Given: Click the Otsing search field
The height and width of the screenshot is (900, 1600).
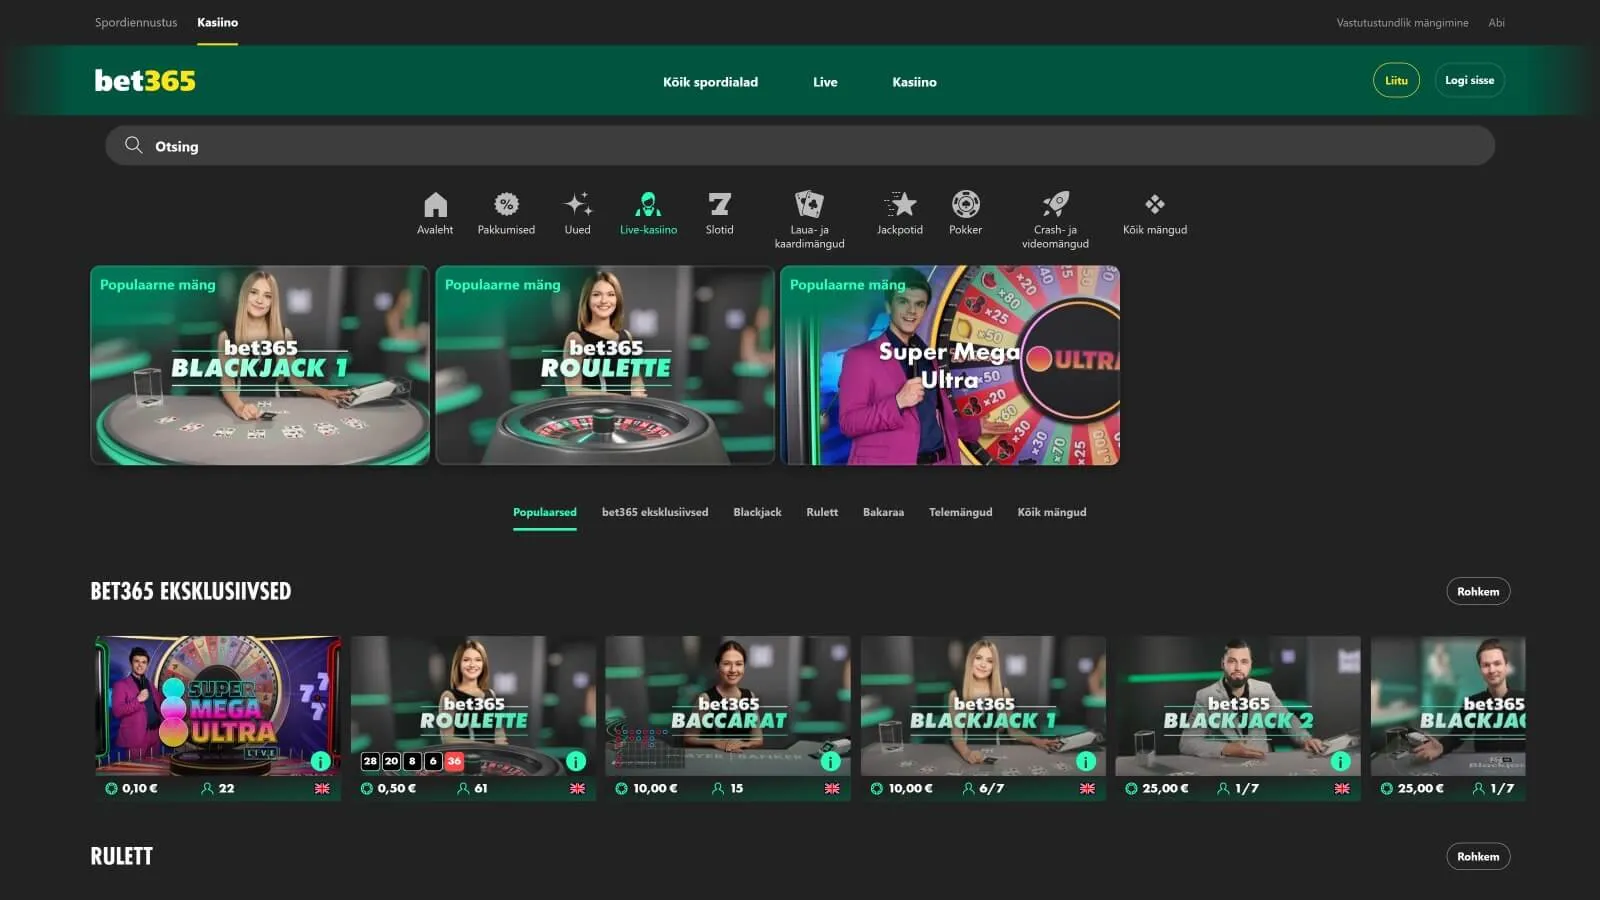Looking at the screenshot, I should pyautogui.click(x=800, y=146).
